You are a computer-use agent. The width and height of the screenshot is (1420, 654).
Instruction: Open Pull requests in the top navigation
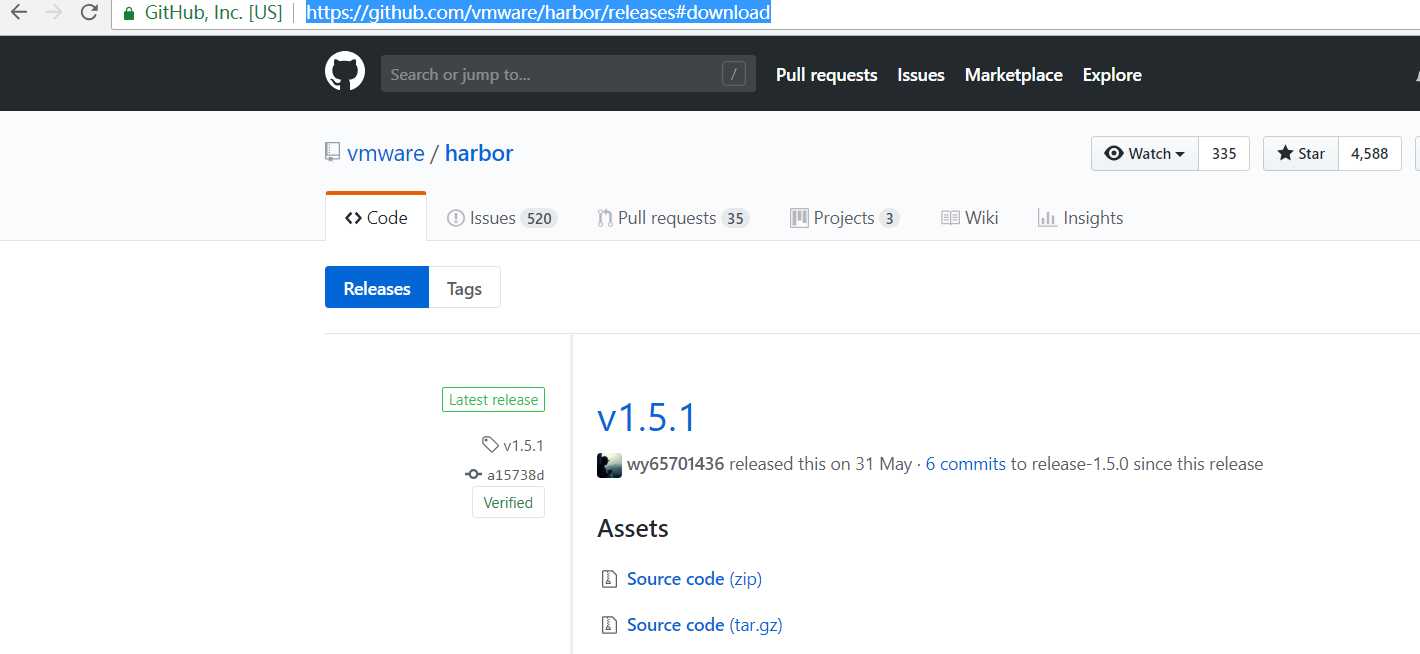[826, 75]
